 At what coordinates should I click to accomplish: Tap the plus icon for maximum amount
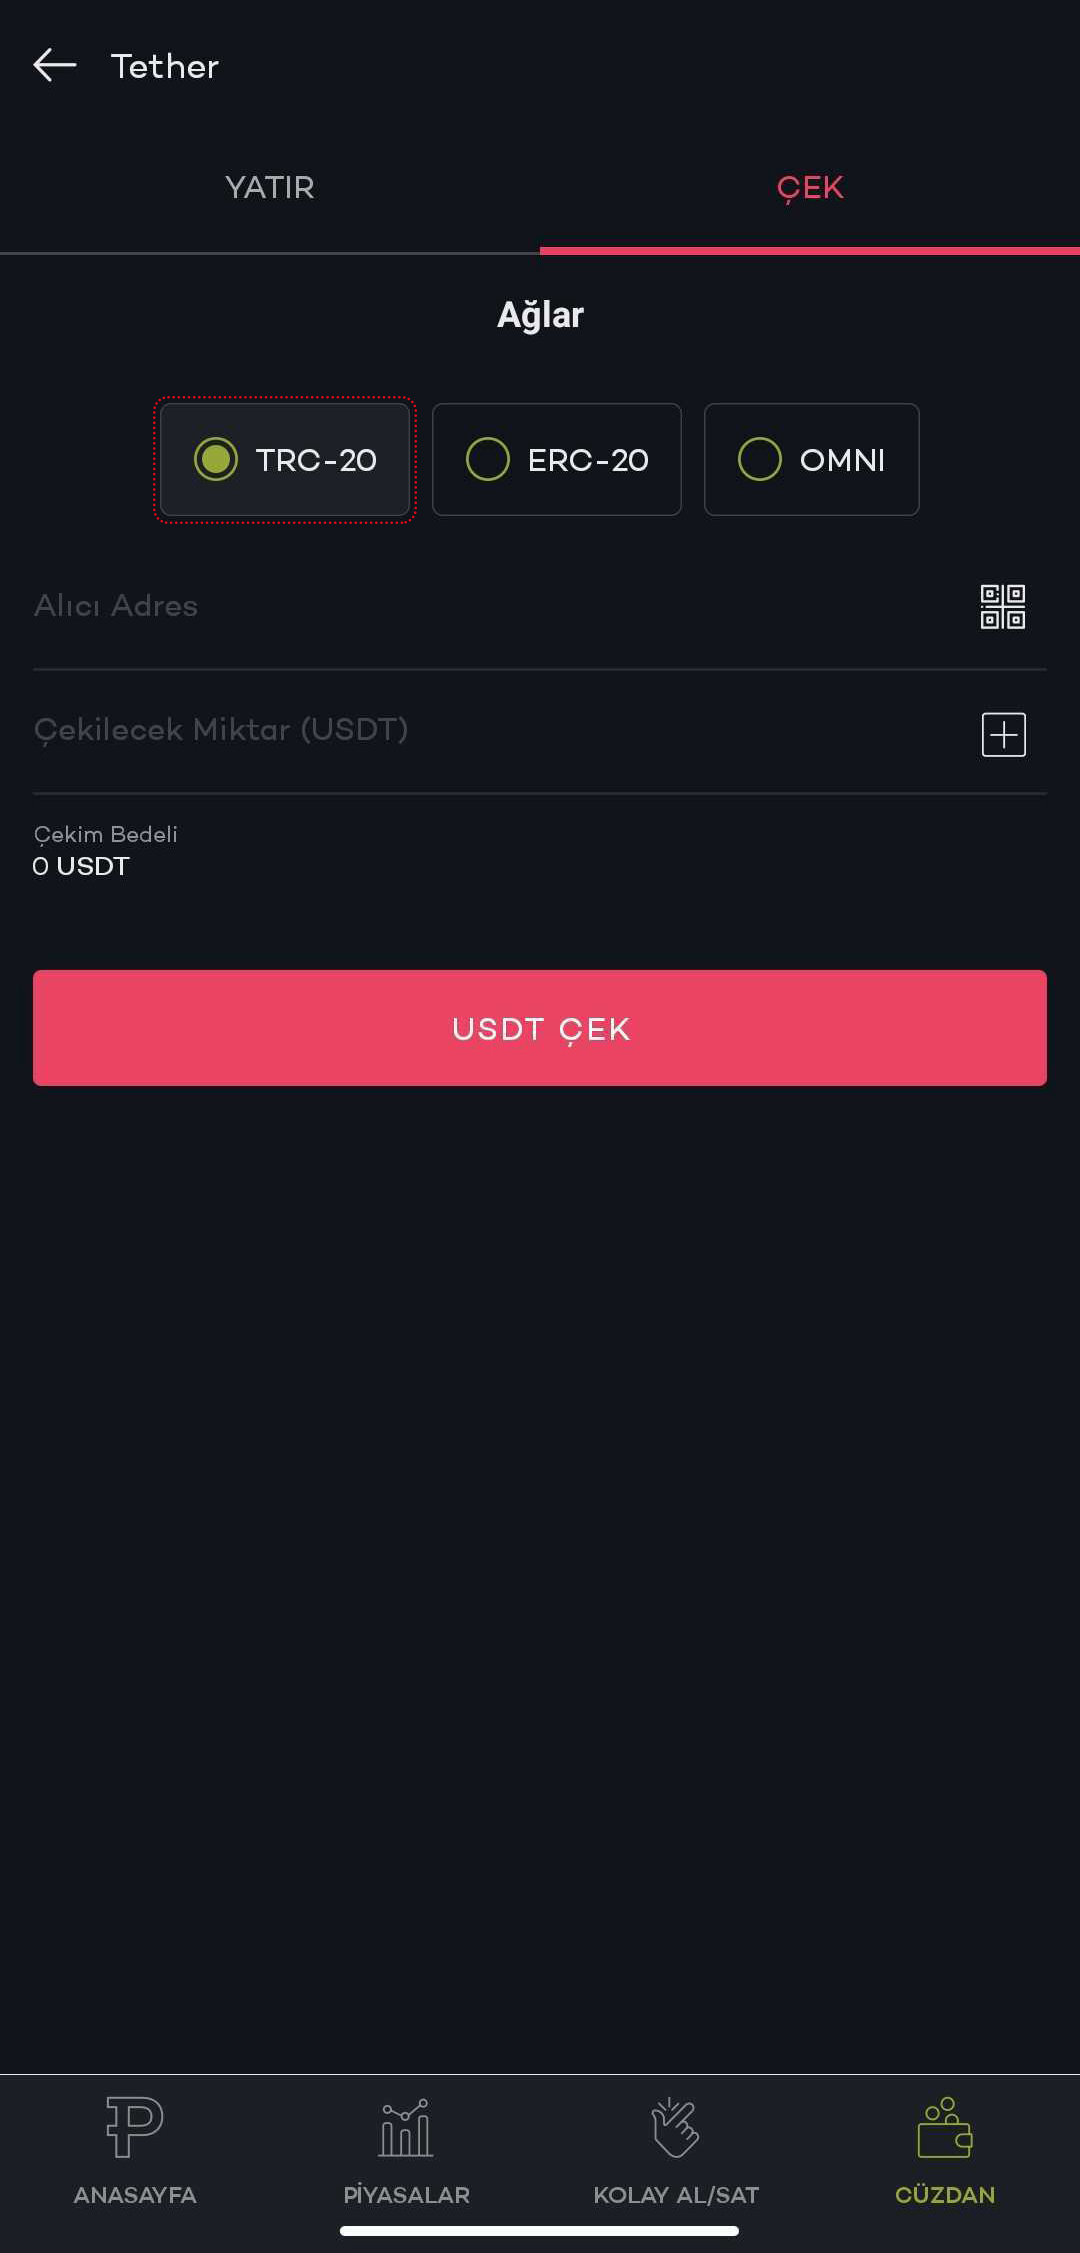(1004, 735)
